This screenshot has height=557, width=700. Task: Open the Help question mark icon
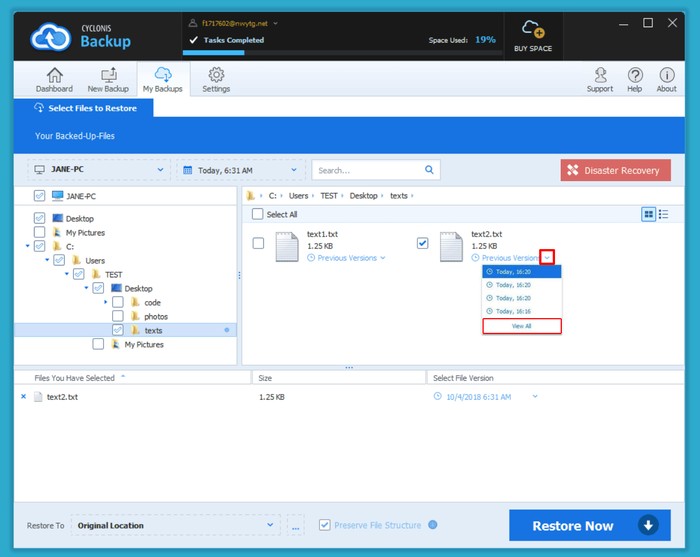(x=635, y=76)
